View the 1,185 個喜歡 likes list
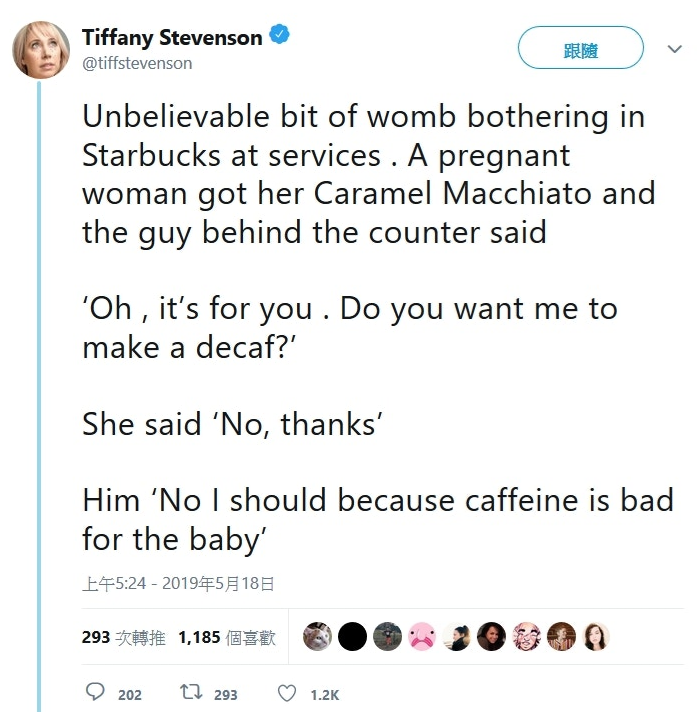This screenshot has width=698, height=712. tap(226, 637)
